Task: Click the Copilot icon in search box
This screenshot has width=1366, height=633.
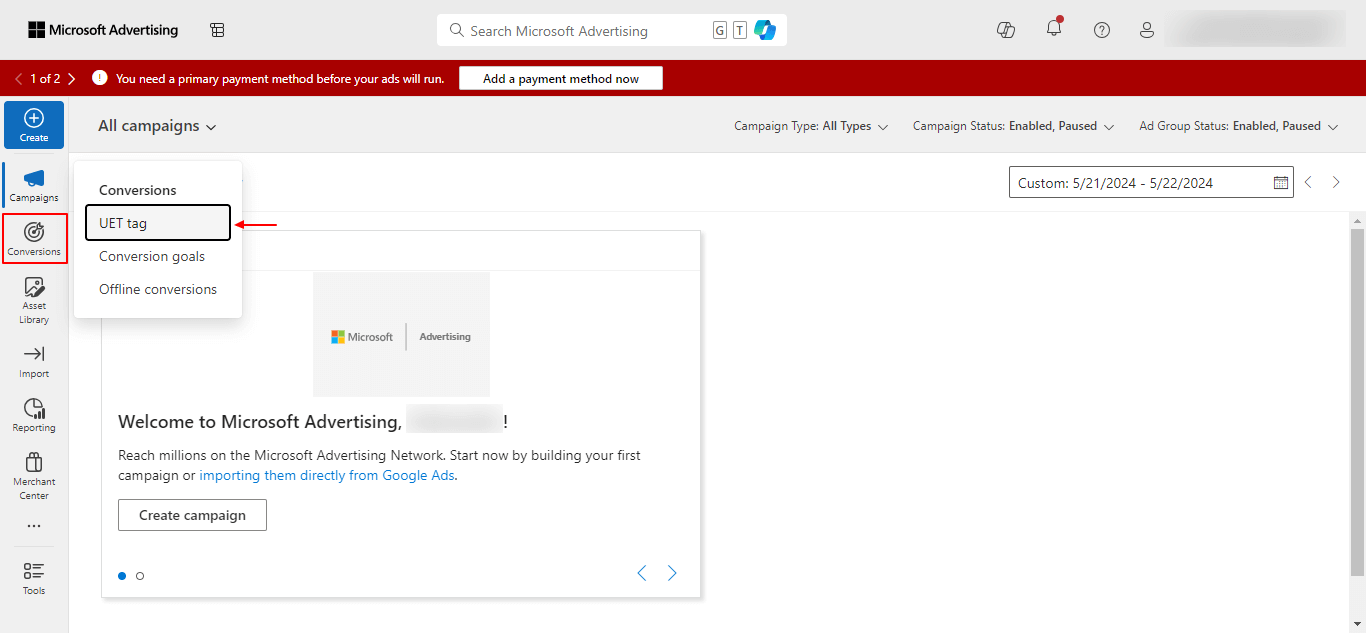Action: 765,30
